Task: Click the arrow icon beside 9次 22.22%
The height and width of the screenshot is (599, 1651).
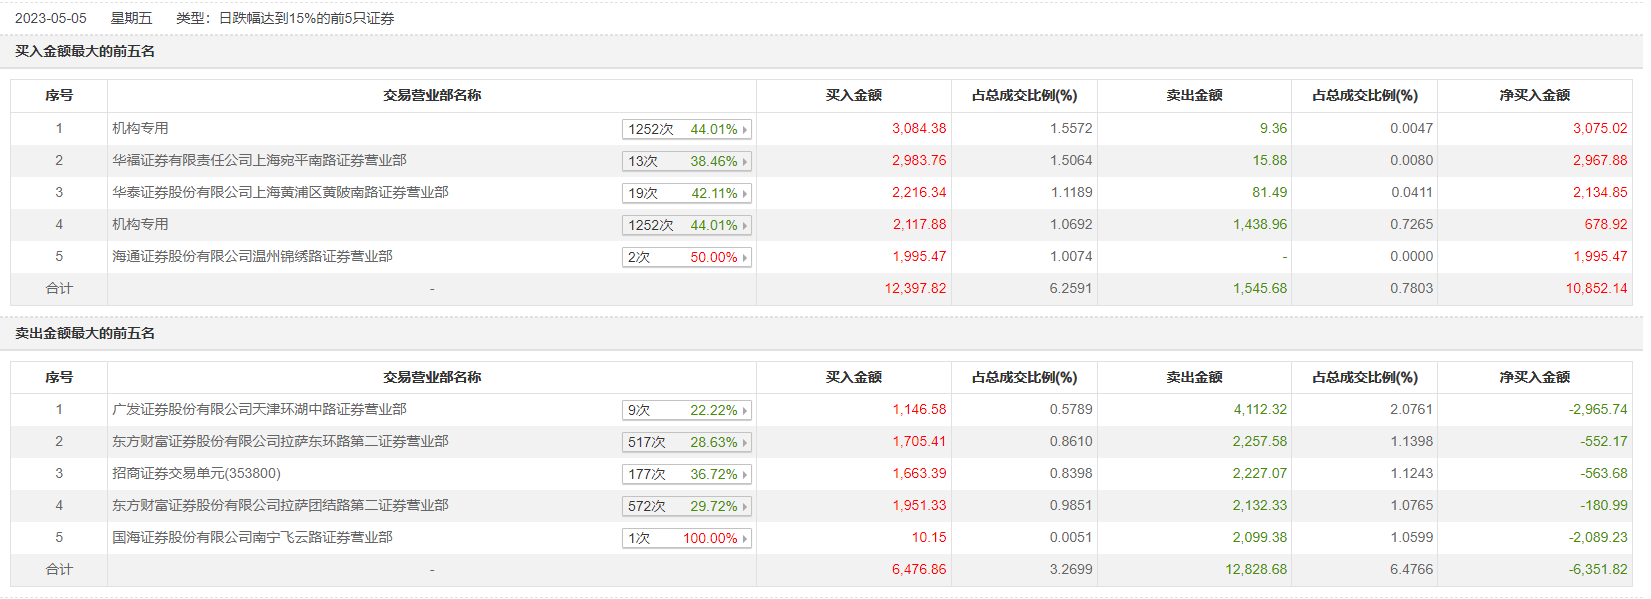Action: pyautogui.click(x=745, y=410)
